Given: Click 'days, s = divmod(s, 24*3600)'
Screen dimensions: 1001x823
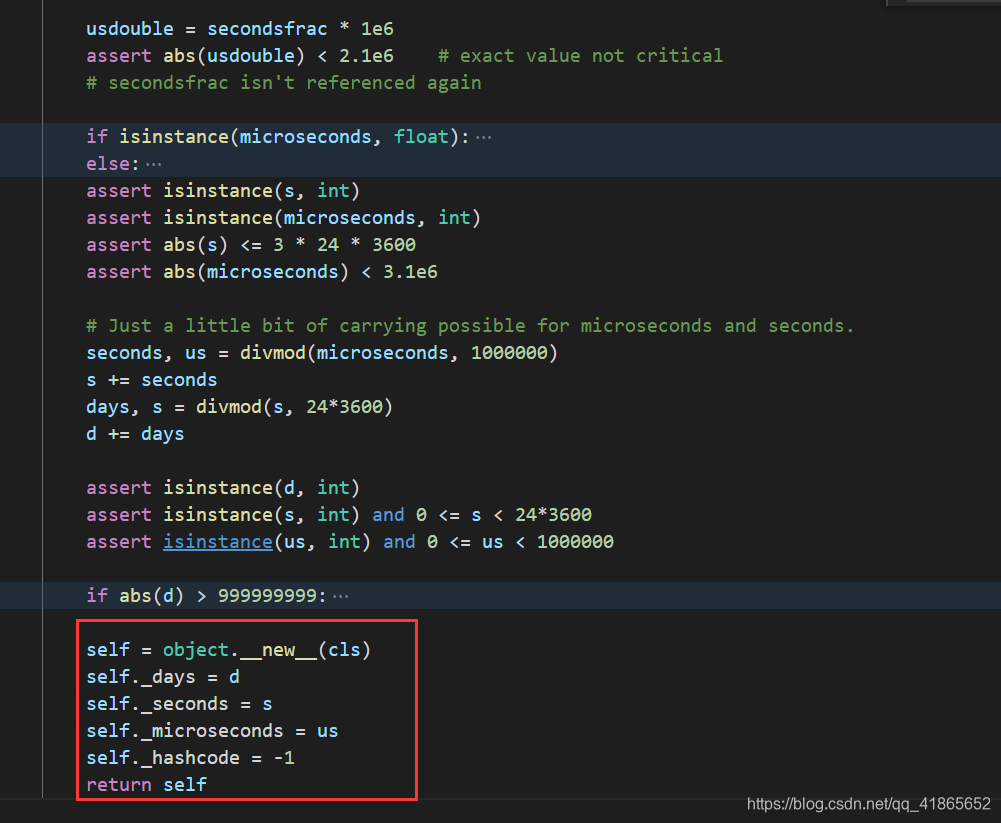Looking at the screenshot, I should coord(239,407).
